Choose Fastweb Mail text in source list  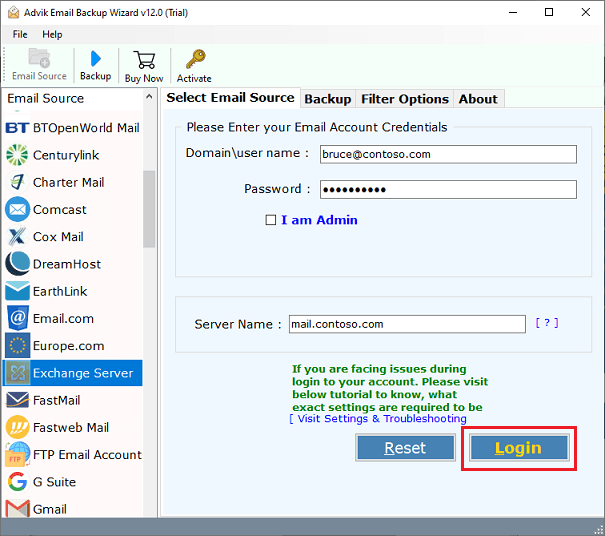(71, 428)
